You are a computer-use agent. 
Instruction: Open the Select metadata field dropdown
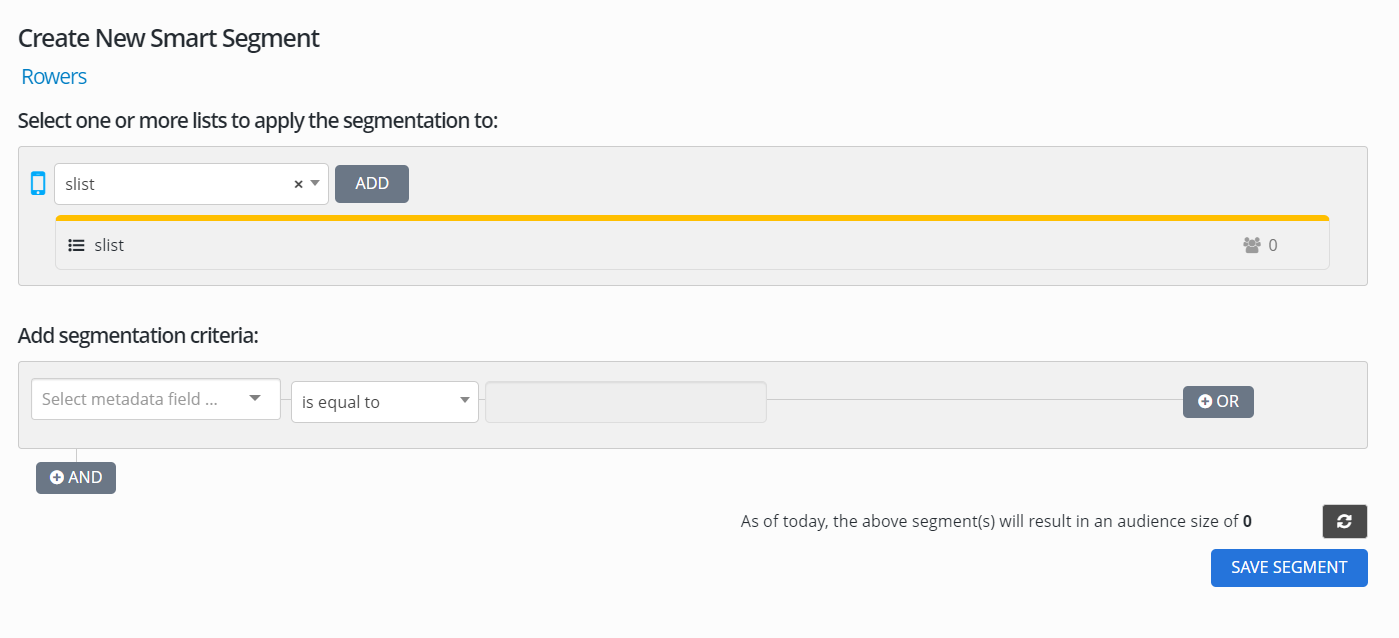point(155,399)
